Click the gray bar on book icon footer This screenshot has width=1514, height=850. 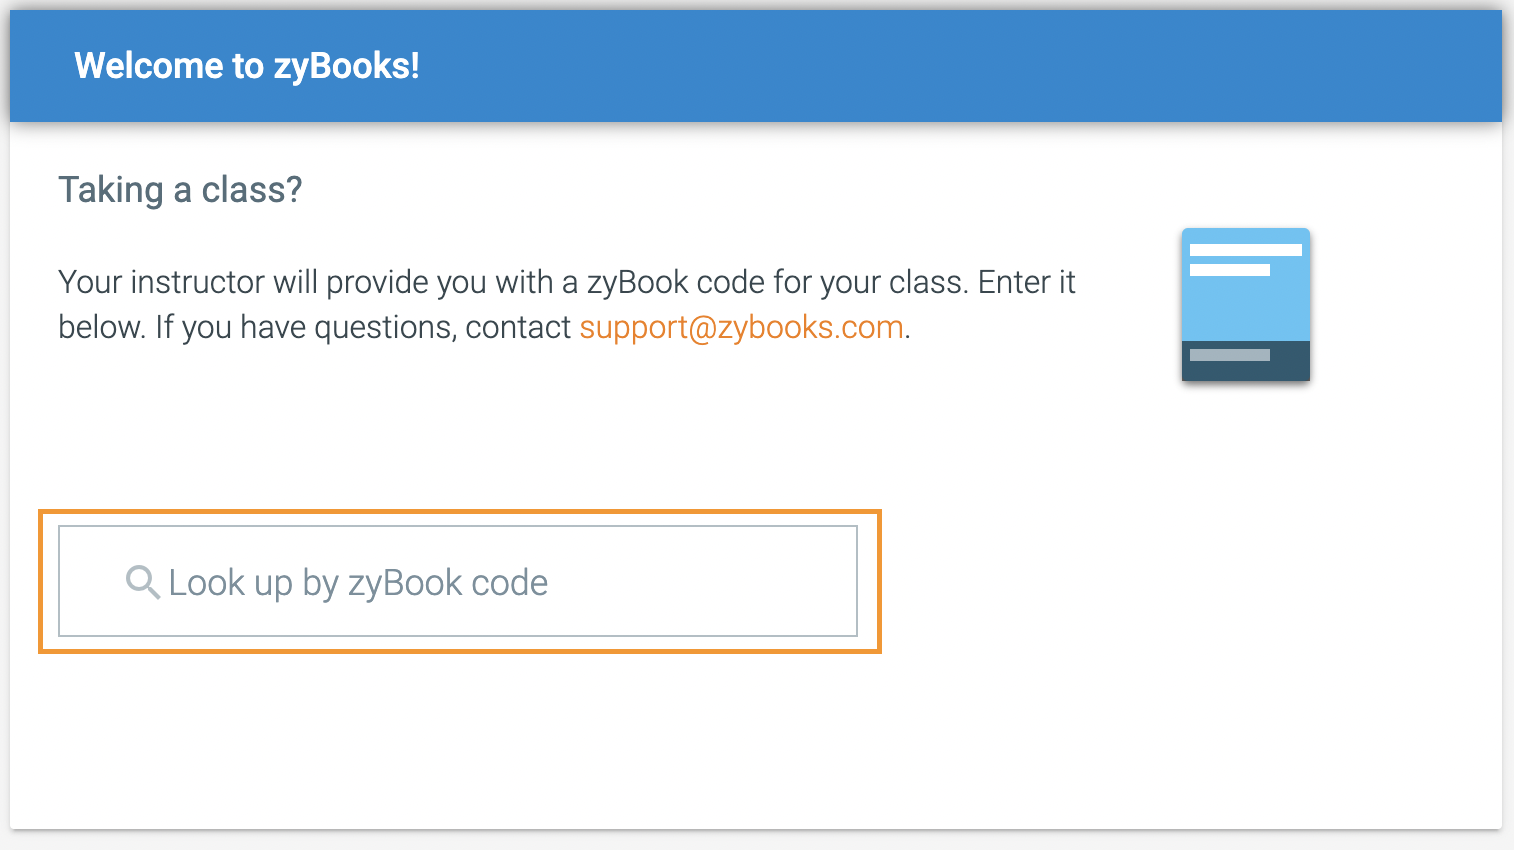tap(1229, 355)
